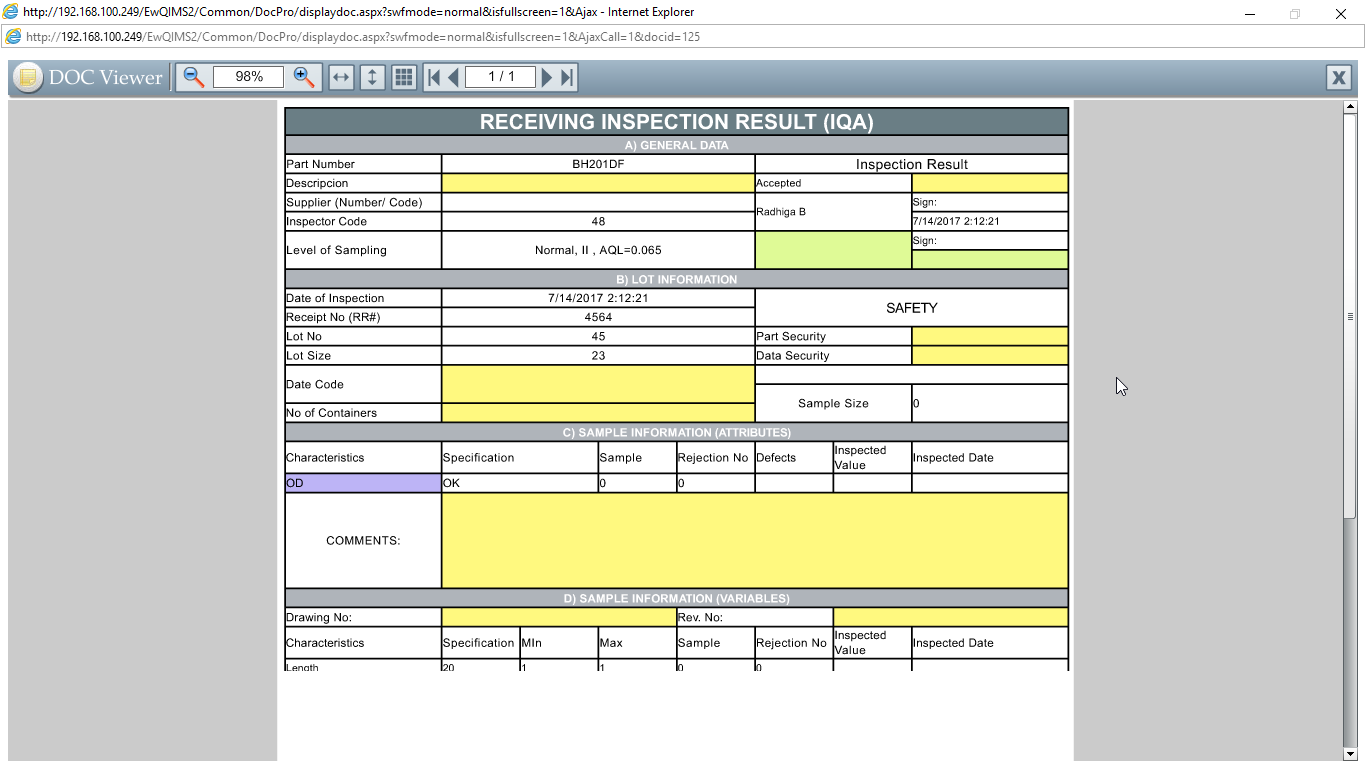The width and height of the screenshot is (1366, 768).
Task: Click D) SAMPLE INFORMATION (VARIABLES) header
Action: (677, 598)
